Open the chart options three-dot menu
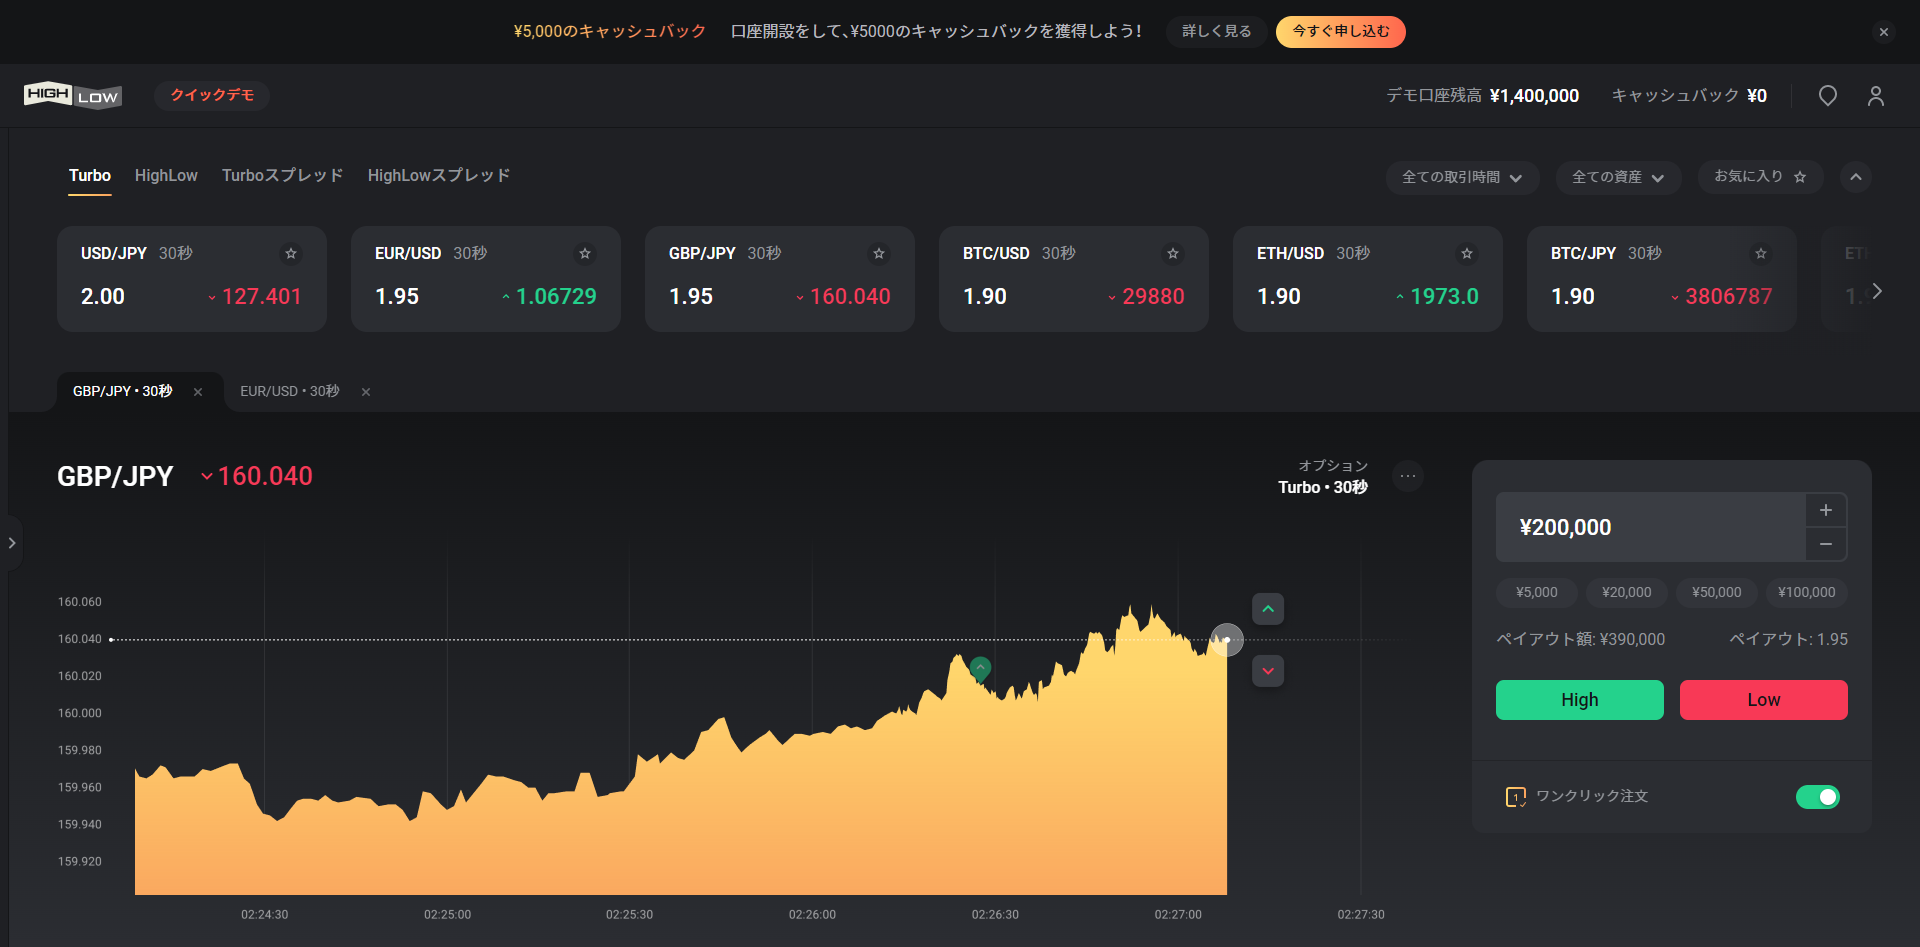The width and height of the screenshot is (1920, 947). 1408,476
